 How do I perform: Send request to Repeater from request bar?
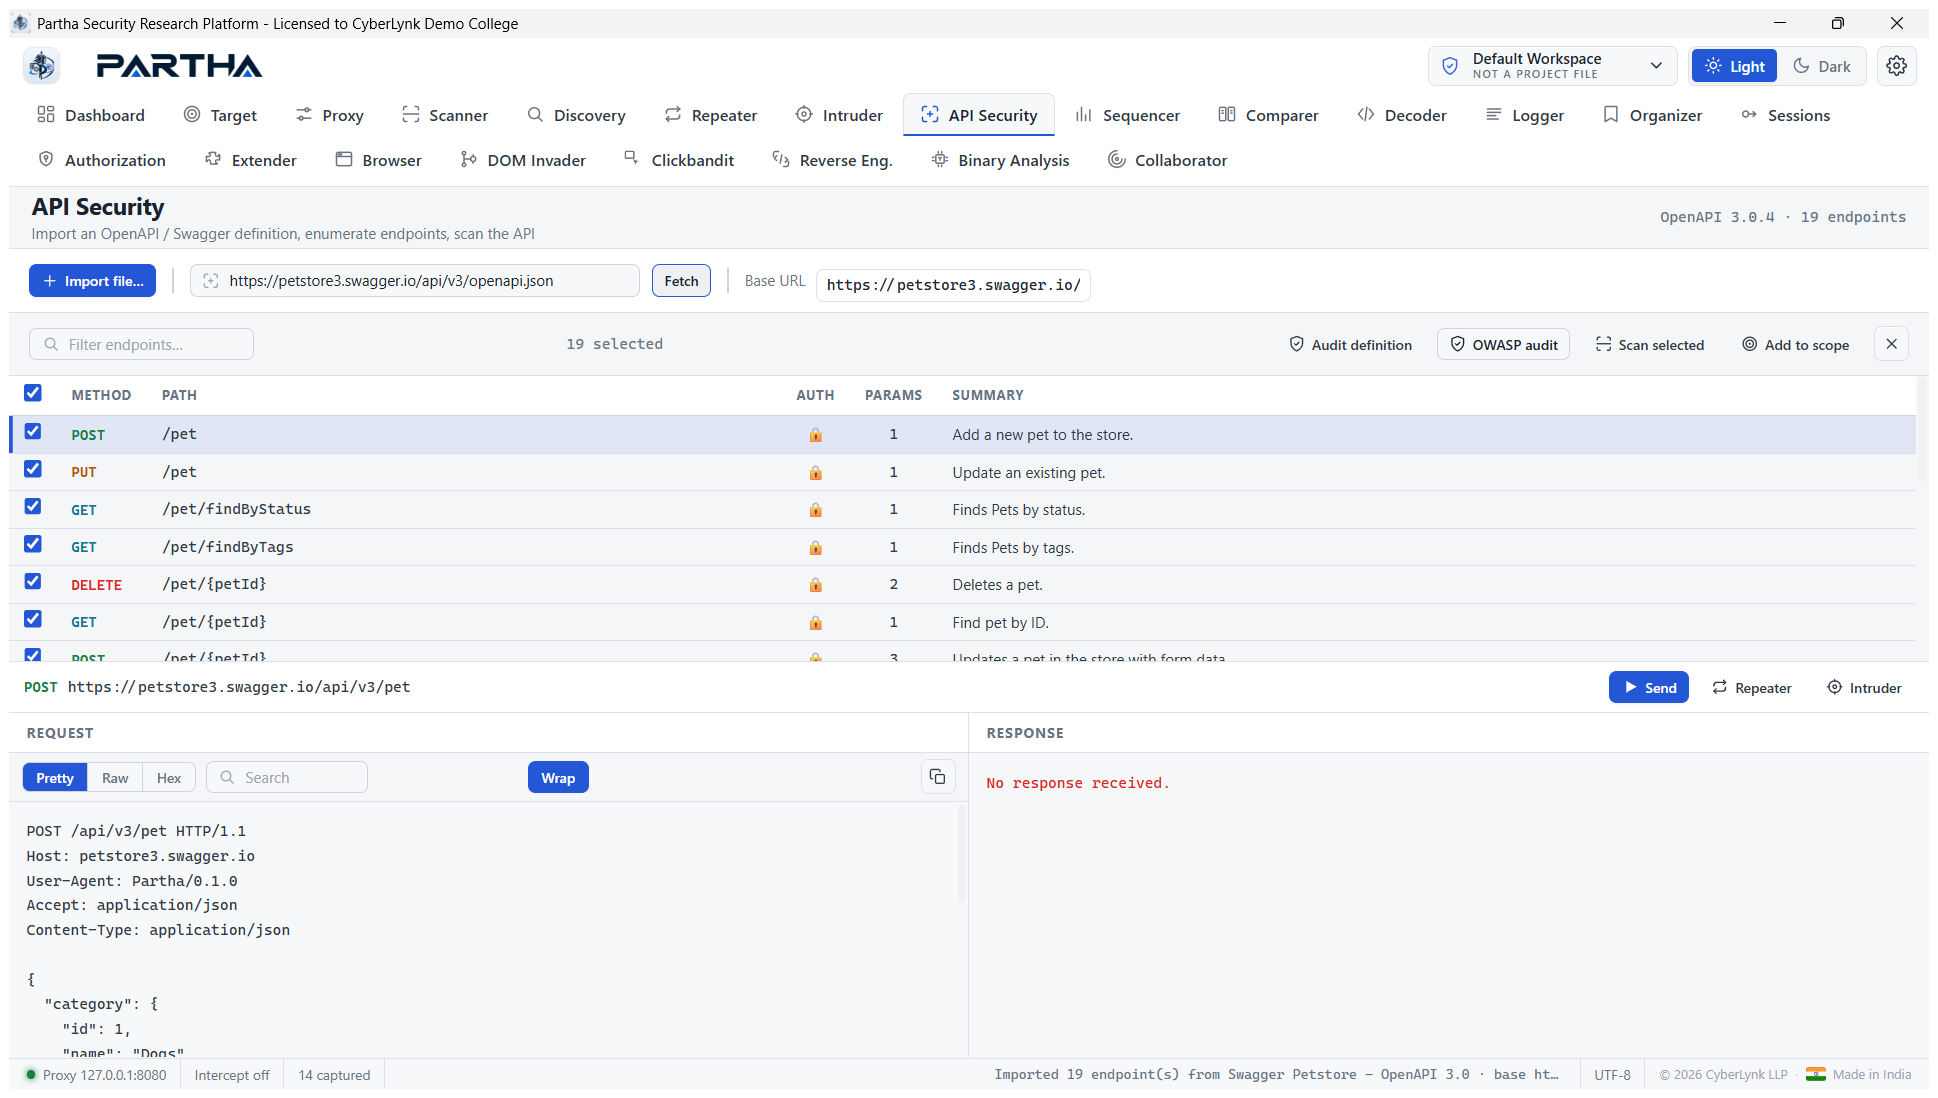(x=1751, y=687)
